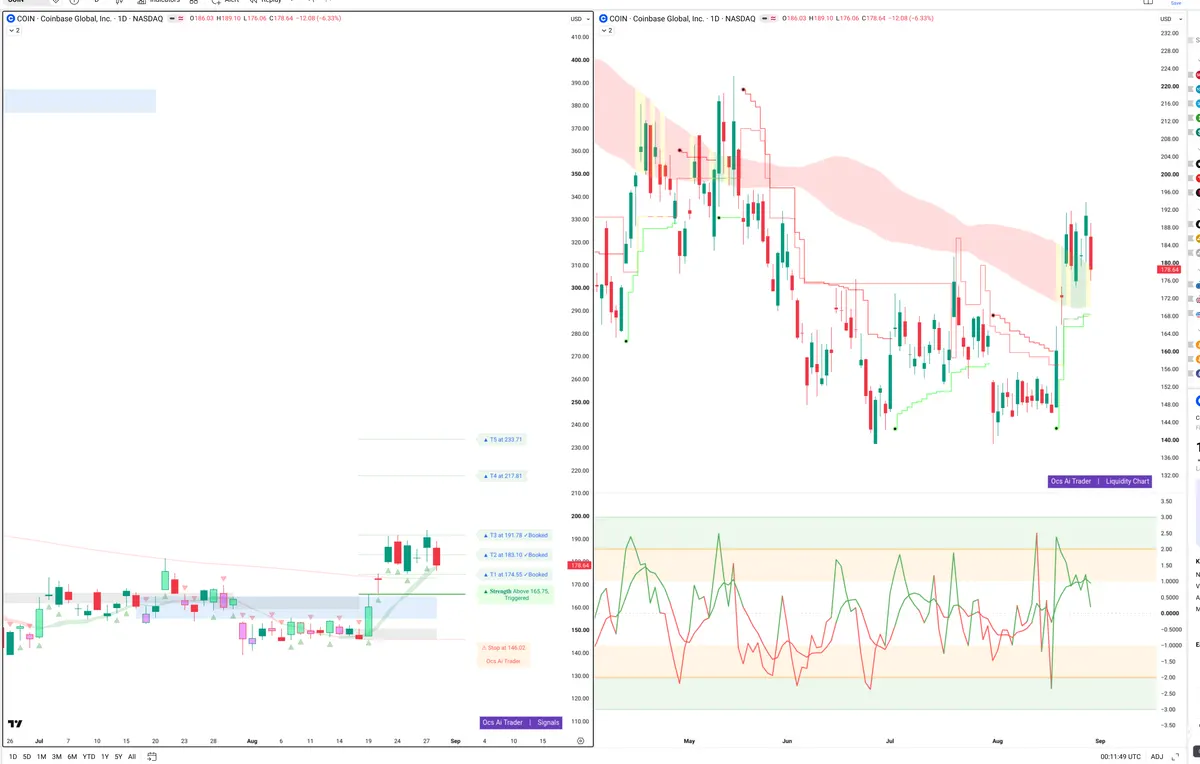Click 'T2 at 183.10 Booked' label
Screen dimensions: 1200x764
tap(515, 555)
